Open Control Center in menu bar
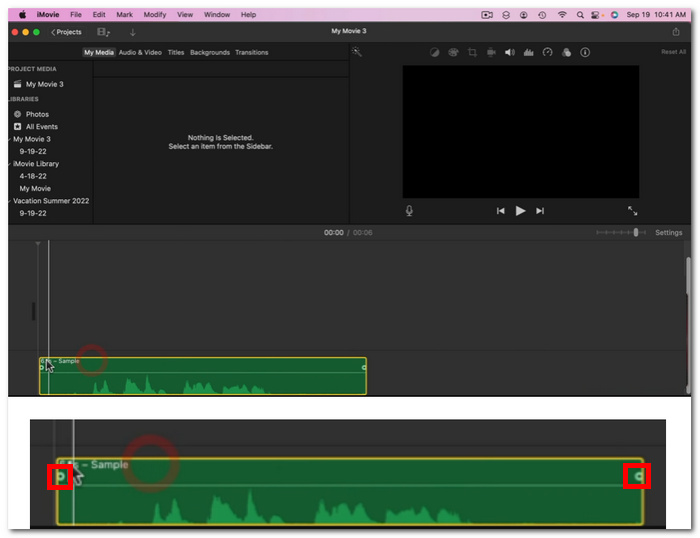Screen dimensions: 700x538 coord(597,15)
